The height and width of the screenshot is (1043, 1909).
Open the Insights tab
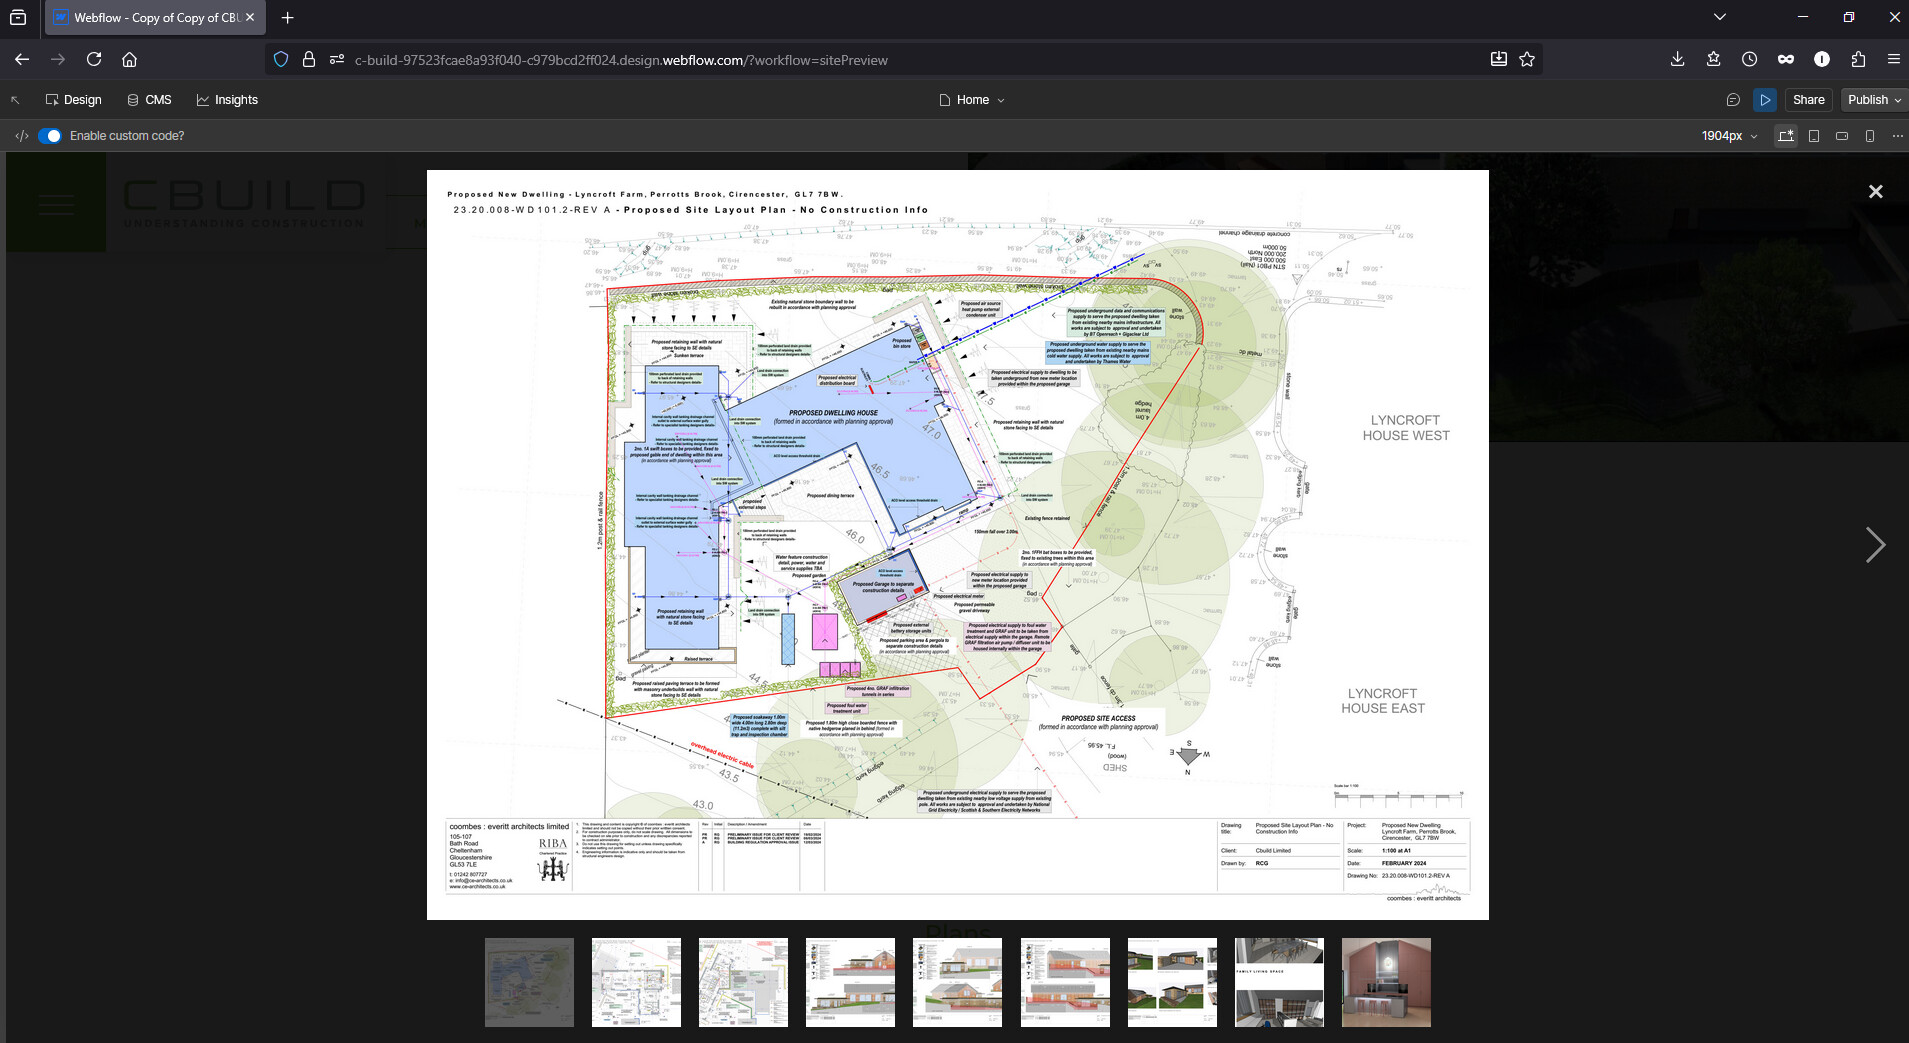point(227,100)
